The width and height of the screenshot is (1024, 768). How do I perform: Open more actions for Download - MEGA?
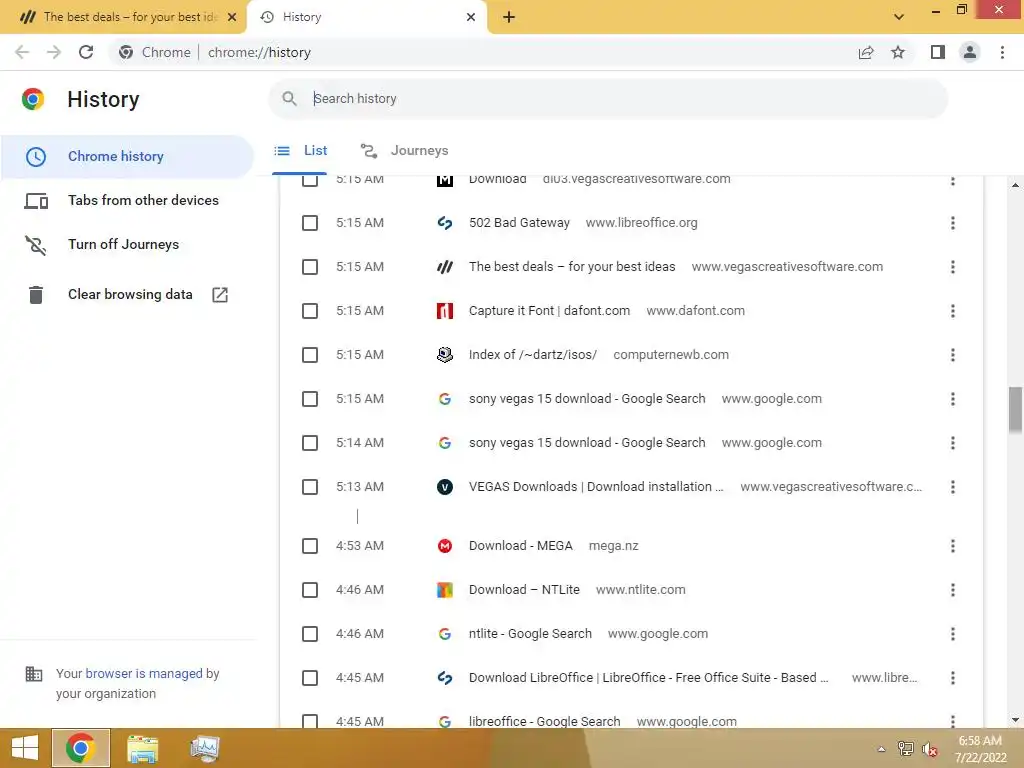point(953,546)
